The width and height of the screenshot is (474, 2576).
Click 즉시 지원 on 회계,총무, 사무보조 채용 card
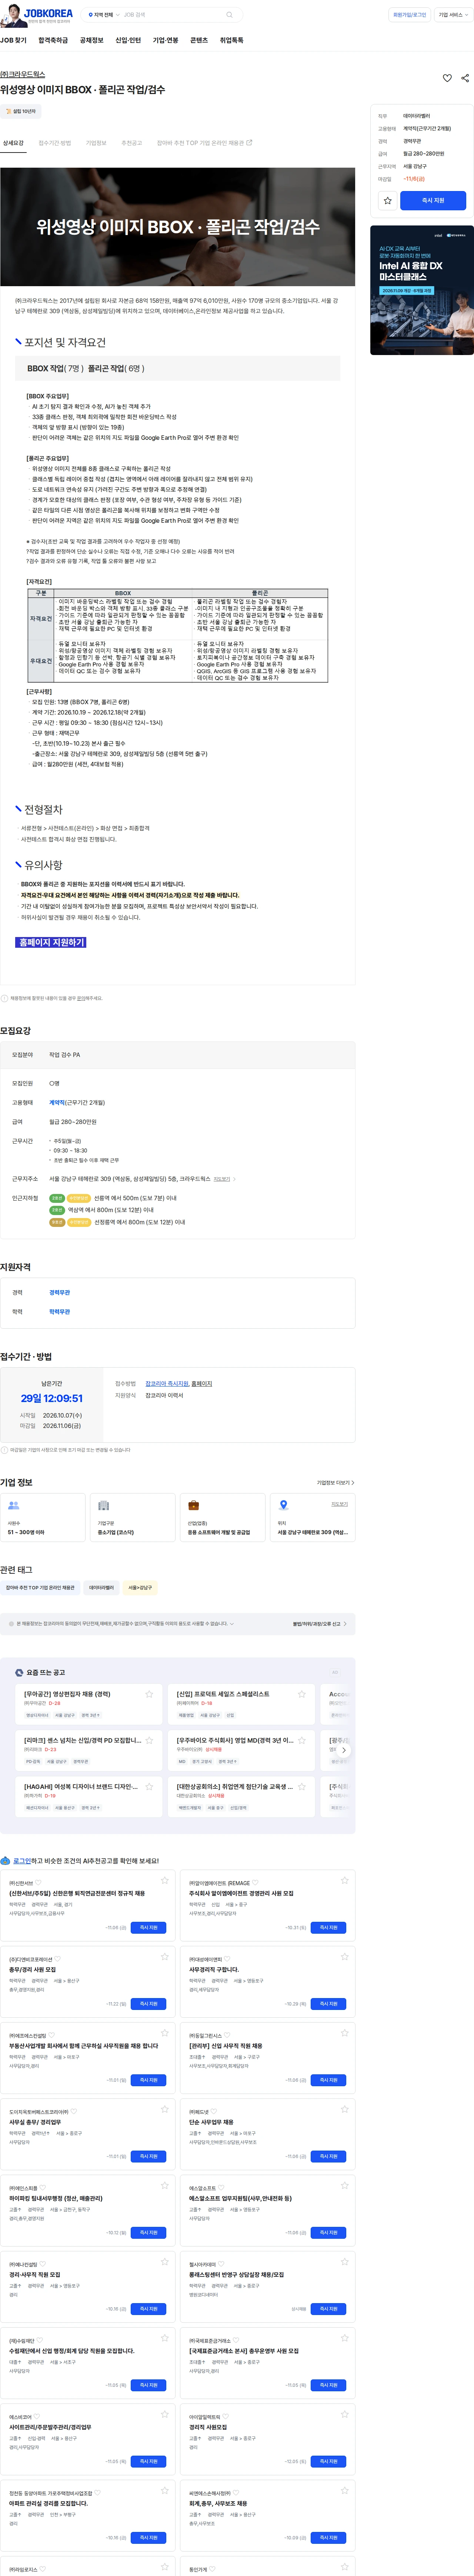(328, 2538)
